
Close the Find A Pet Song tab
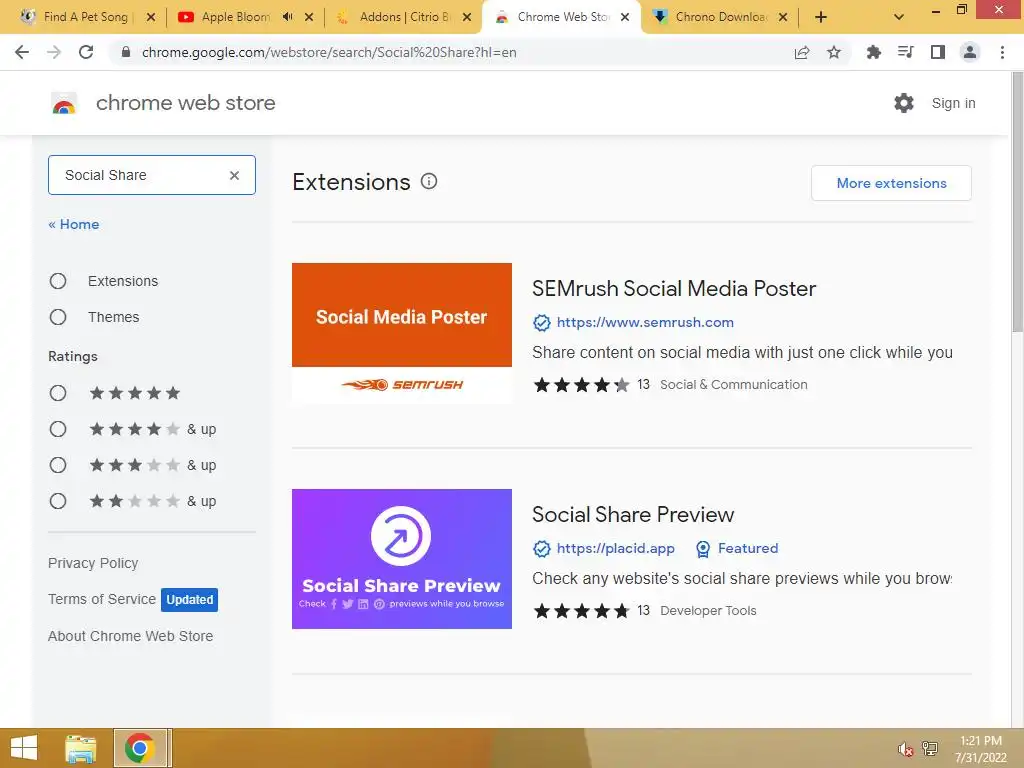coord(151,17)
